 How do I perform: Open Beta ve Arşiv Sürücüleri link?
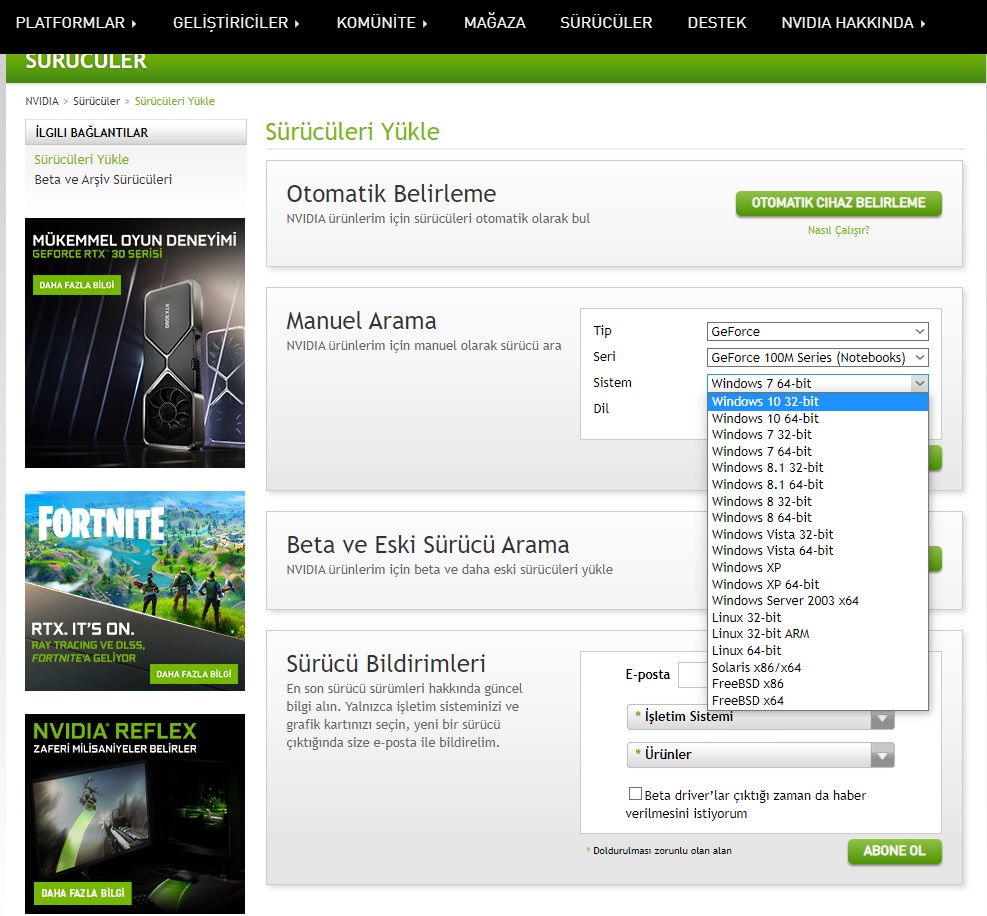click(103, 179)
